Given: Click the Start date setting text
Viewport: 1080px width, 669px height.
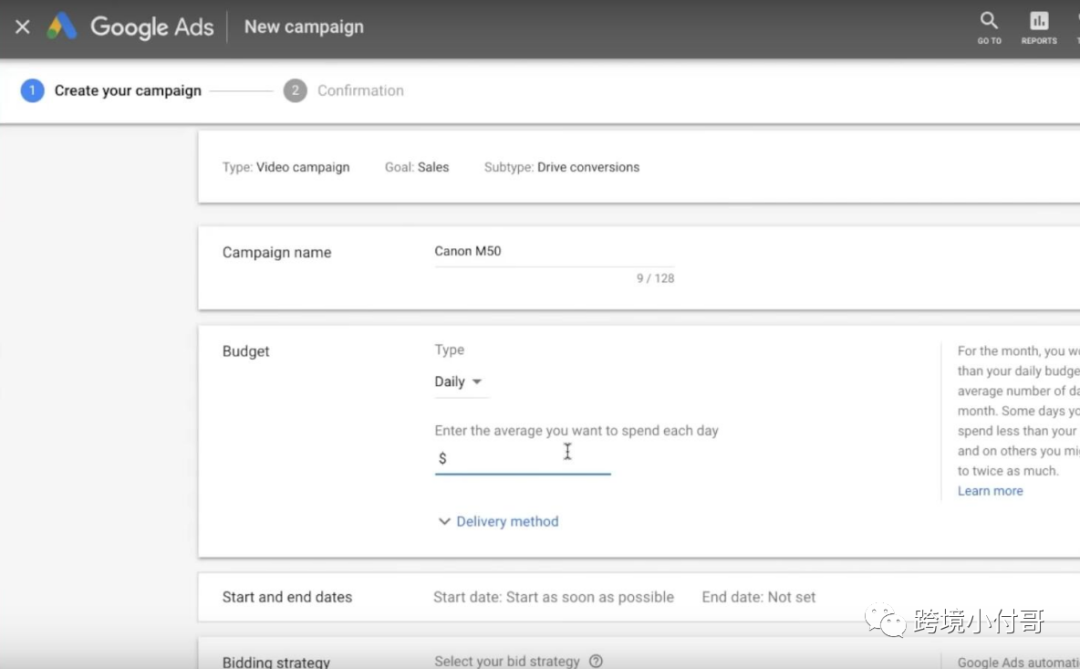Looking at the screenshot, I should tap(553, 597).
